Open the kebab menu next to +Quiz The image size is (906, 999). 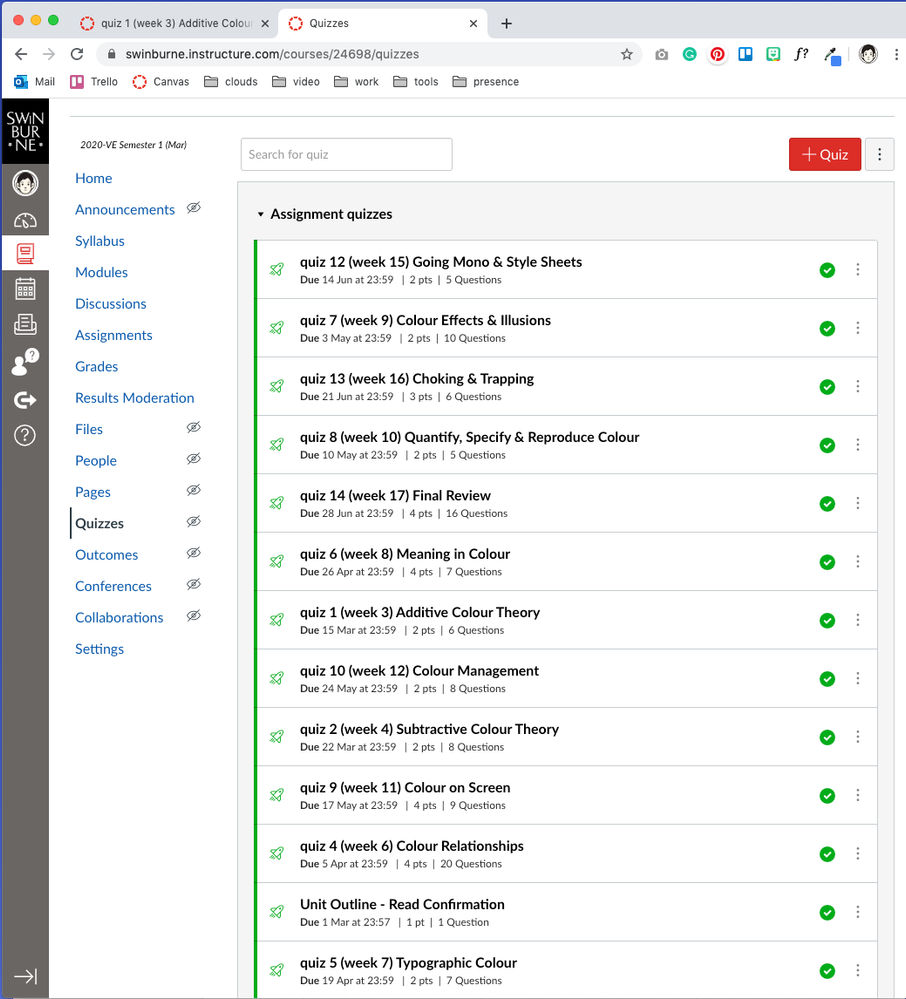coord(880,154)
